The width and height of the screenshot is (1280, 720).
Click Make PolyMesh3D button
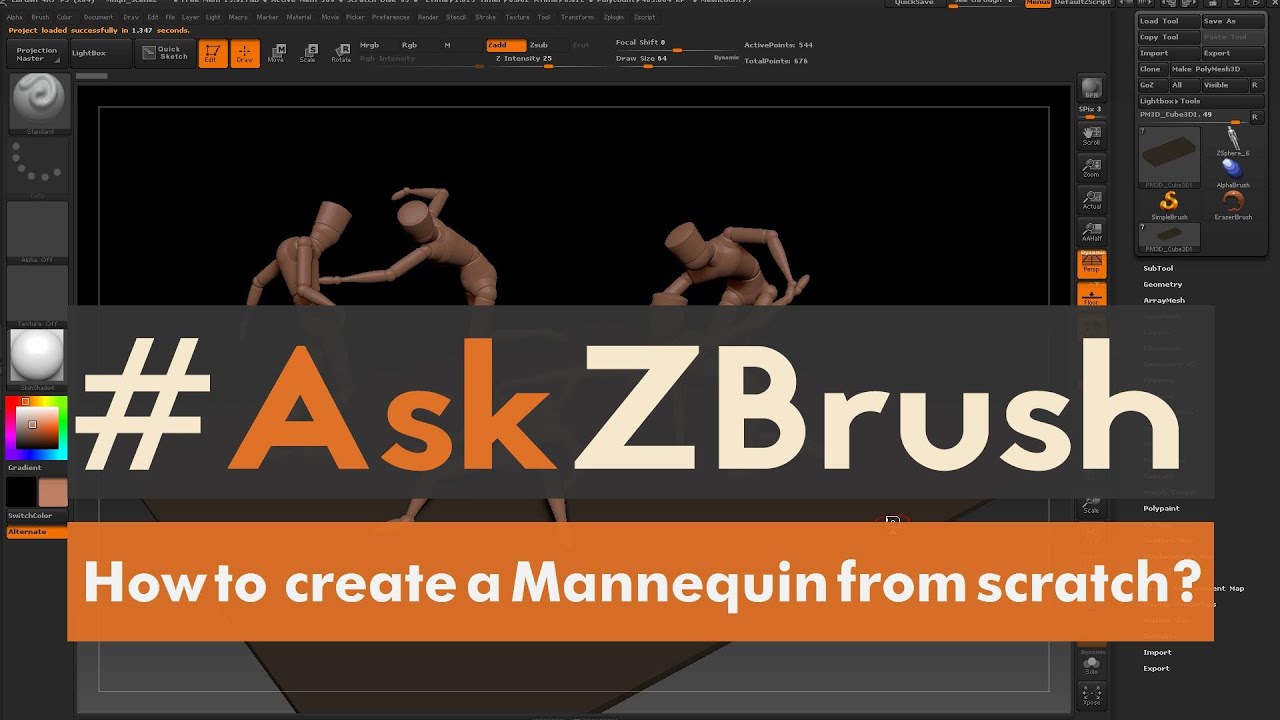pyautogui.click(x=1215, y=69)
